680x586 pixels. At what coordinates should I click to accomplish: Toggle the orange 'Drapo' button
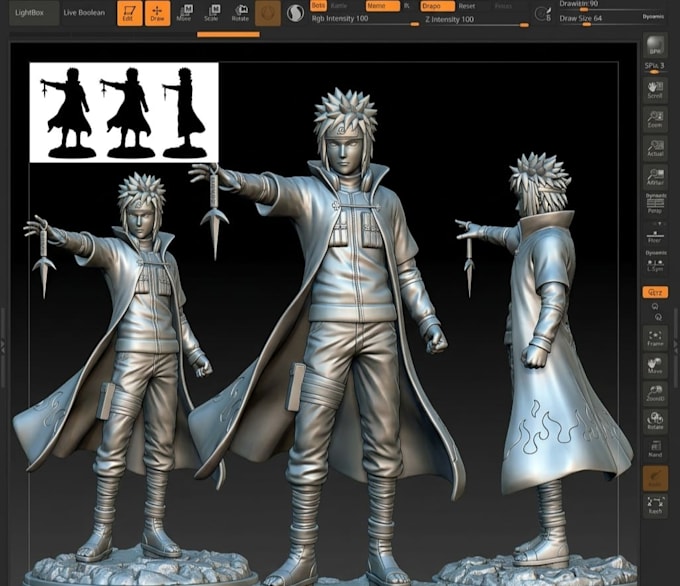[438, 6]
